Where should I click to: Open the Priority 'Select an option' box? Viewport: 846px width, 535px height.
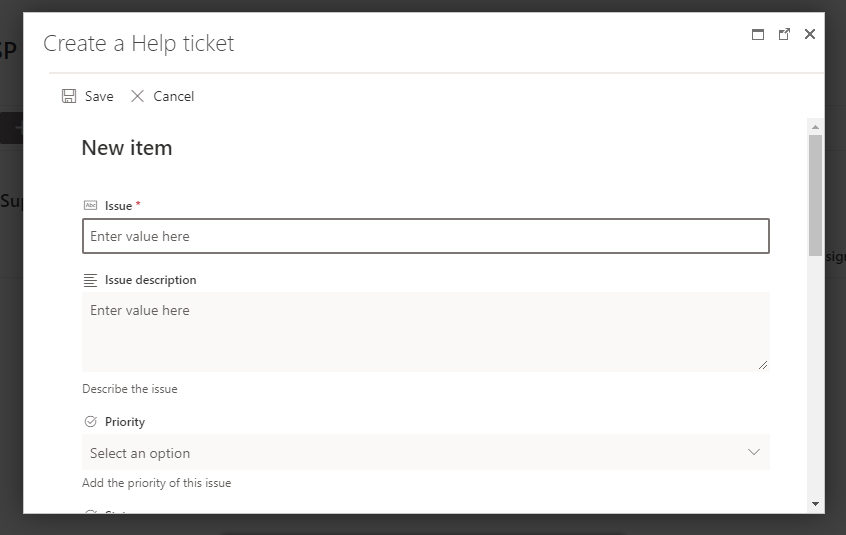coord(400,453)
